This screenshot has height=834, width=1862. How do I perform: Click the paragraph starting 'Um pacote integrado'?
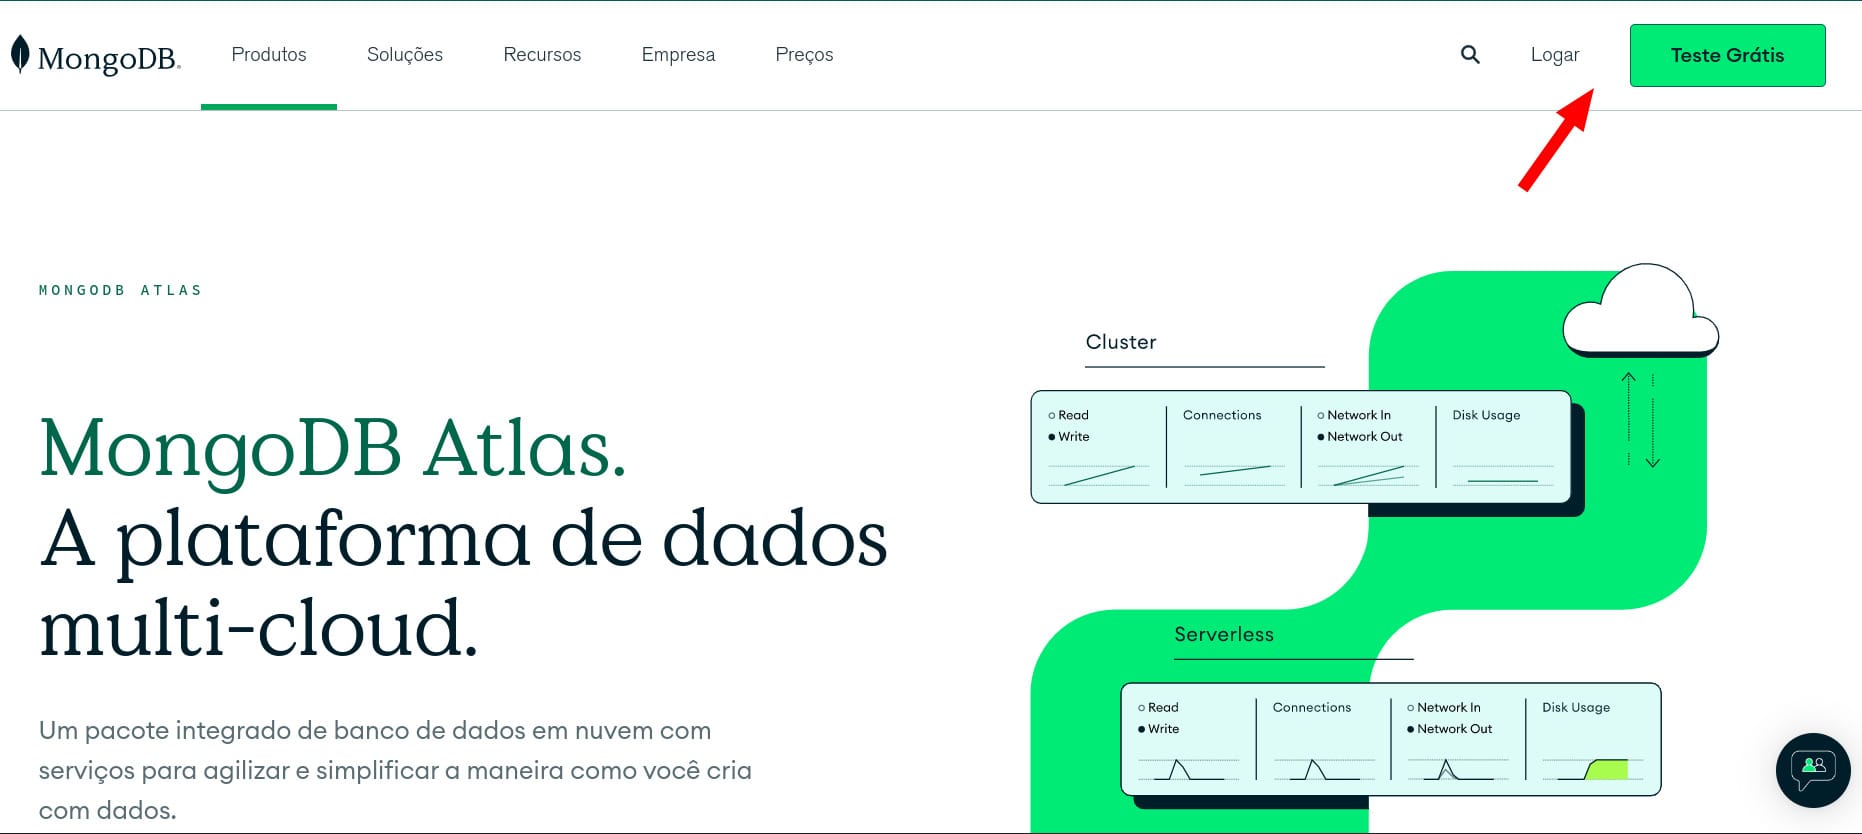395,770
